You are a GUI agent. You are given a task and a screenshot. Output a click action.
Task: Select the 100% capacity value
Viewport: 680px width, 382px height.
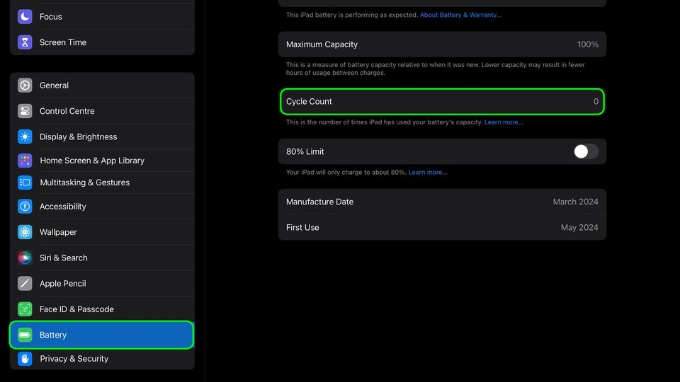pos(588,44)
